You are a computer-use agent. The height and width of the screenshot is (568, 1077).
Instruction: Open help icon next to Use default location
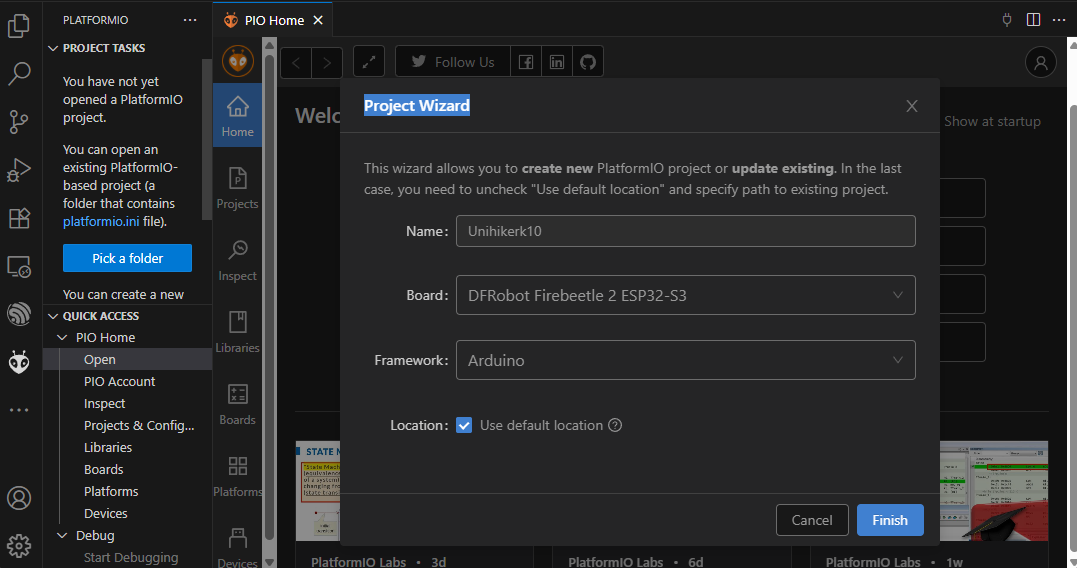pyautogui.click(x=615, y=425)
